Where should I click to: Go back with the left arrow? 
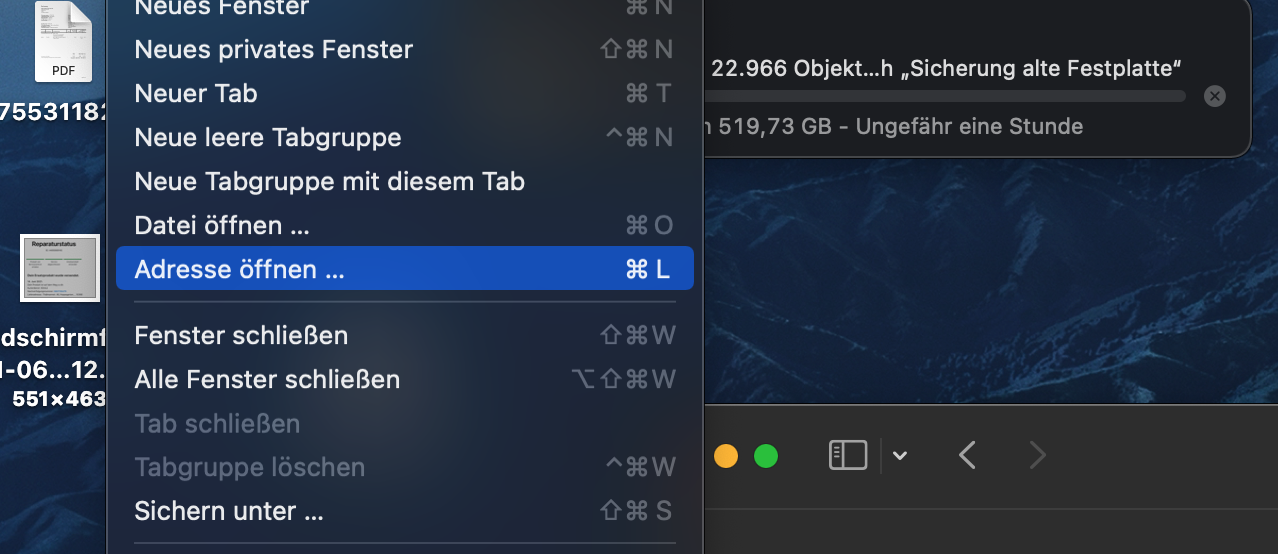pos(966,456)
